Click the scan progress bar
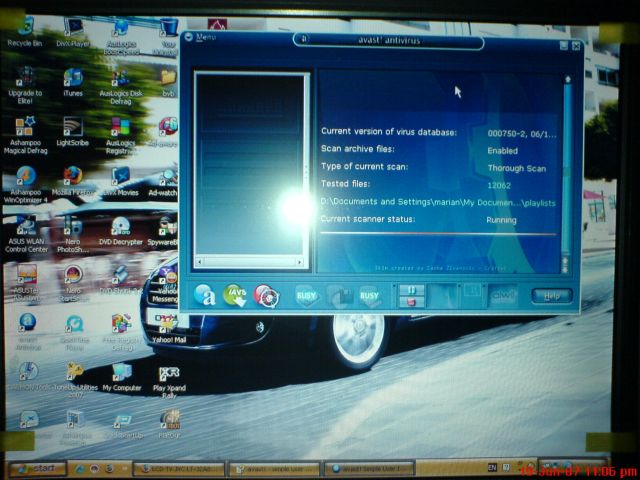The image size is (640, 480). coord(439,233)
